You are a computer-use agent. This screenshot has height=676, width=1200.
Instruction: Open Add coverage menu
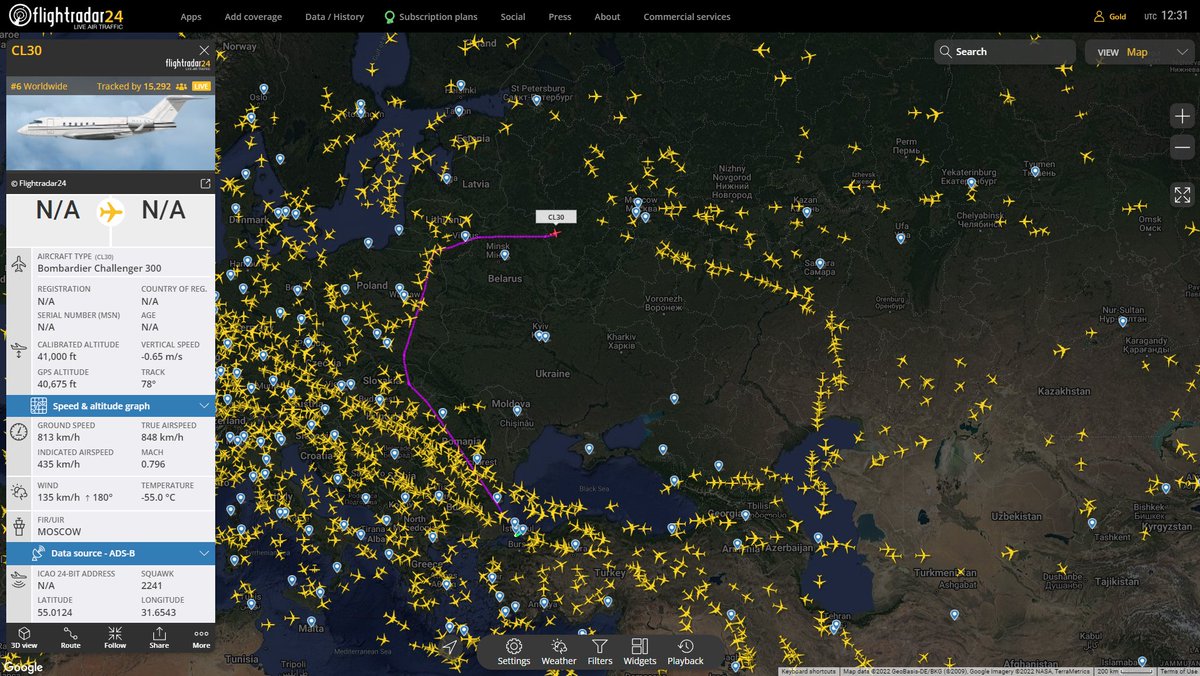point(253,17)
